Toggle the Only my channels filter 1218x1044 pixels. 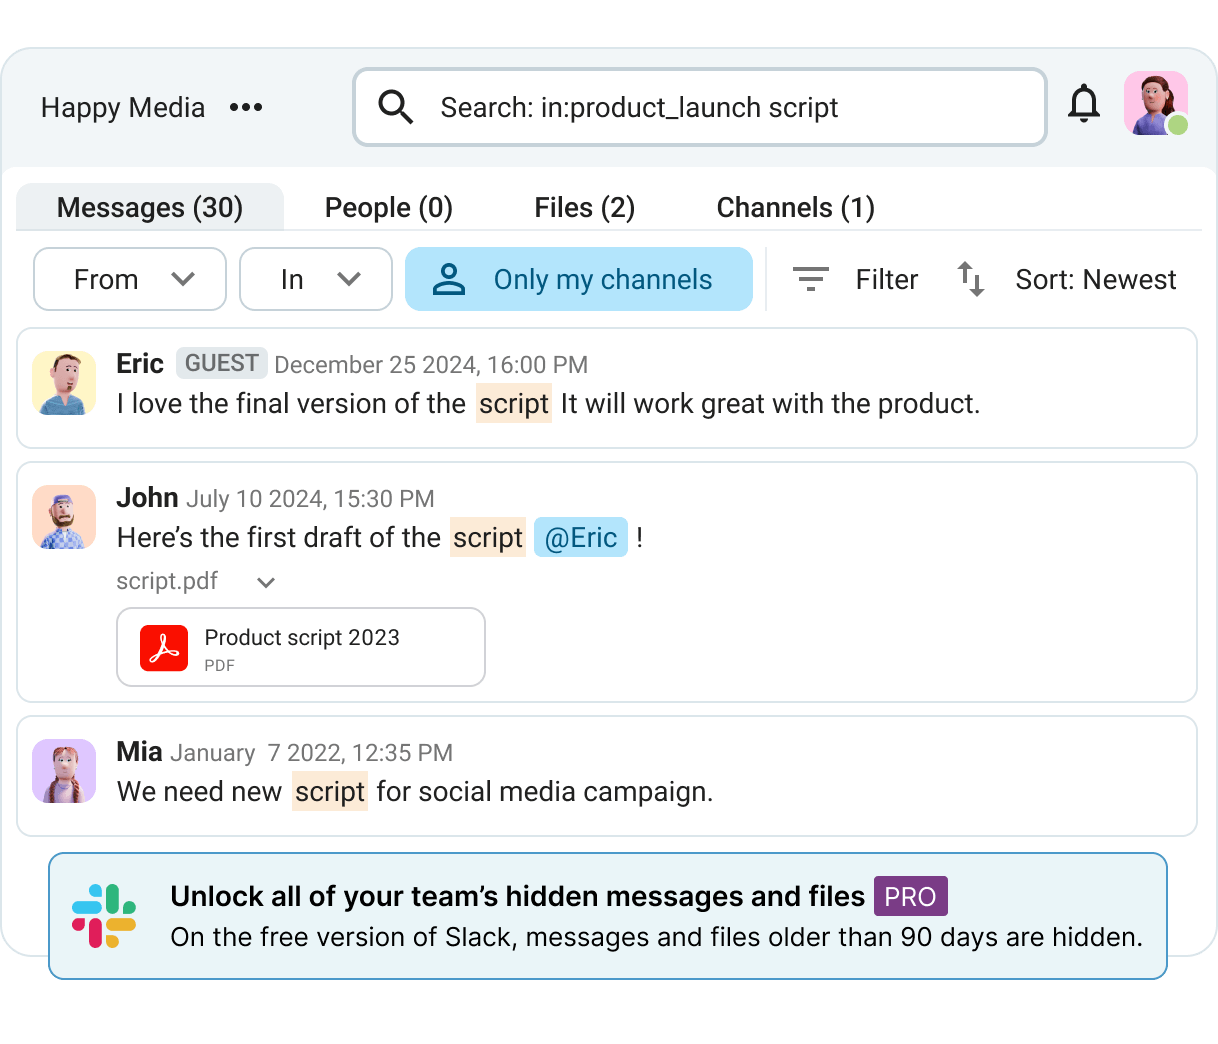pos(578,279)
